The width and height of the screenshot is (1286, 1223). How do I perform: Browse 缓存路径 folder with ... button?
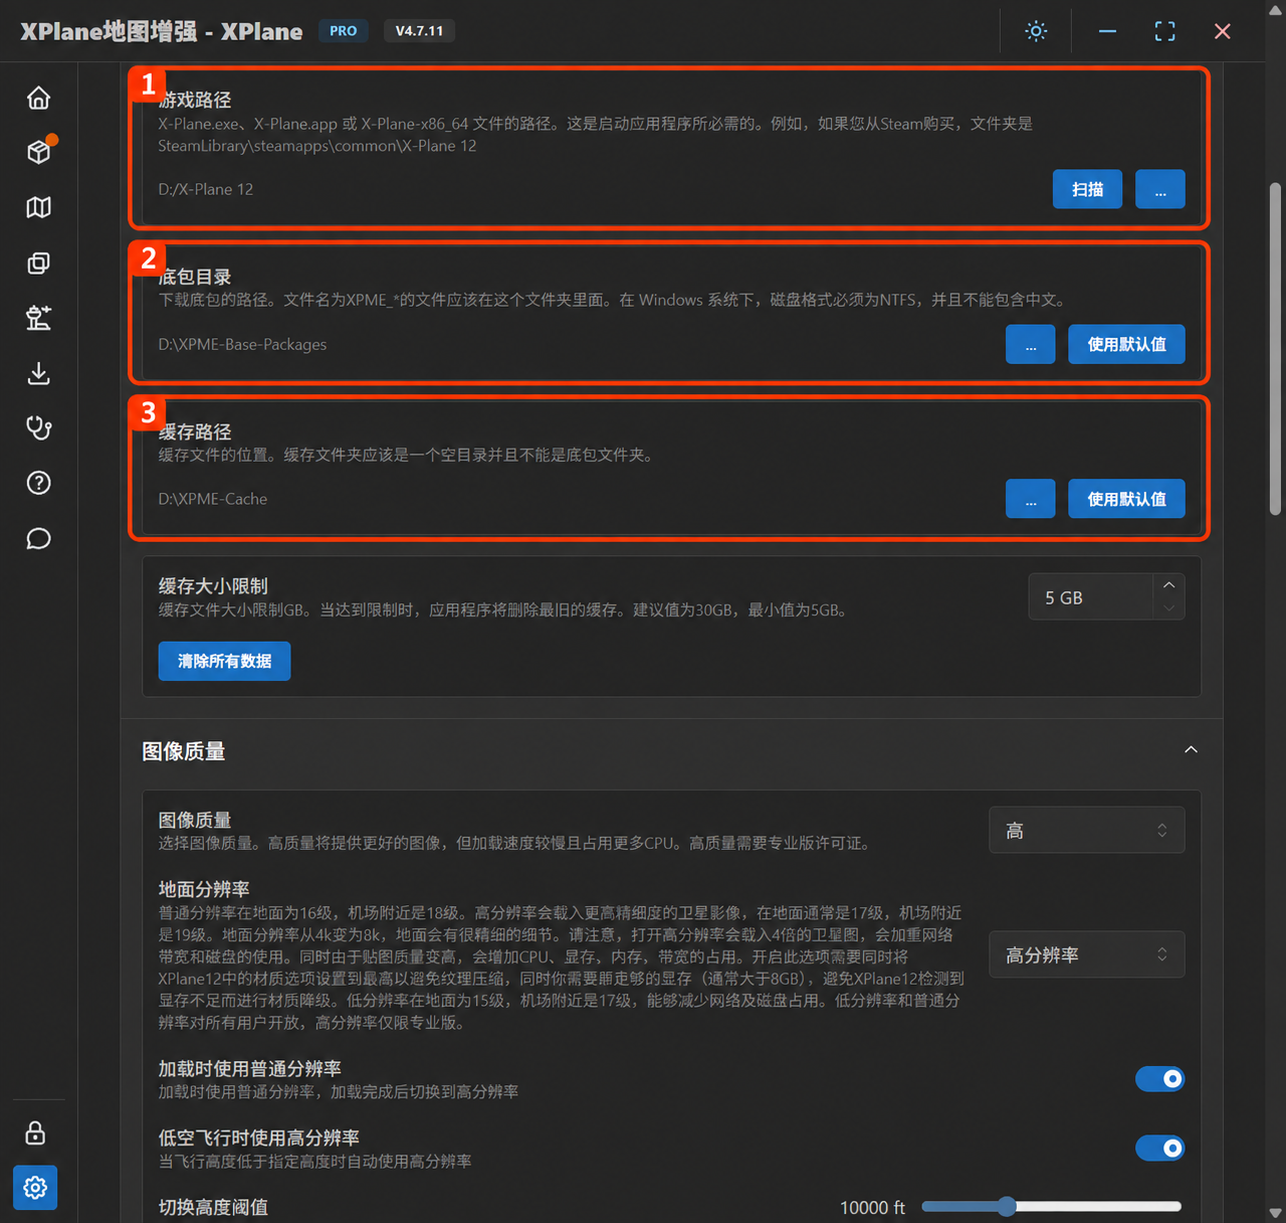click(x=1030, y=499)
